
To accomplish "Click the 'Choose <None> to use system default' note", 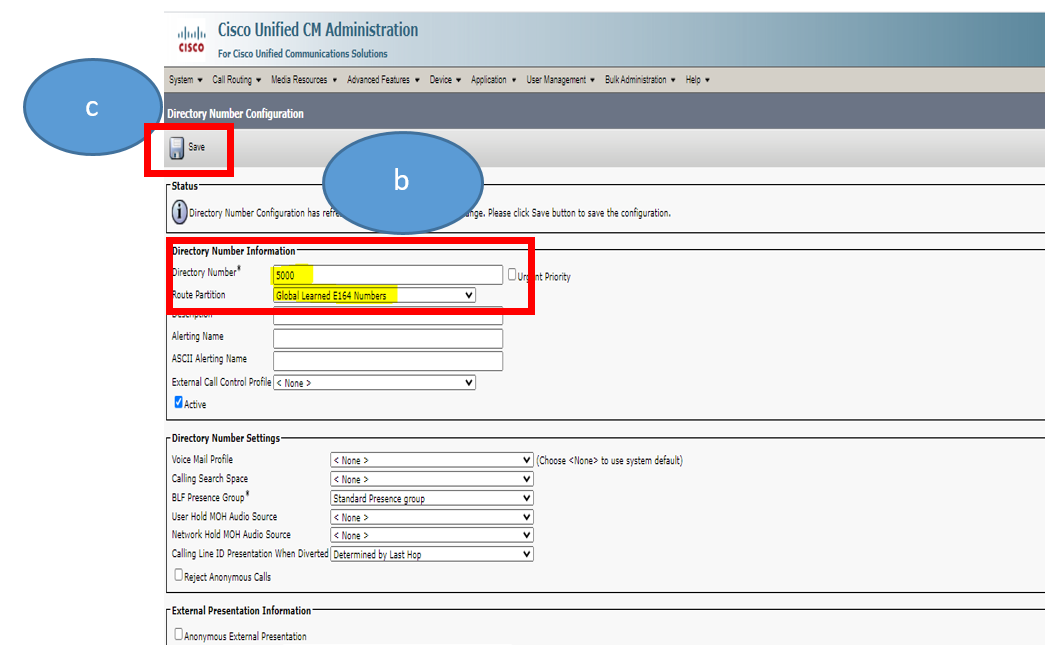I will point(610,460).
